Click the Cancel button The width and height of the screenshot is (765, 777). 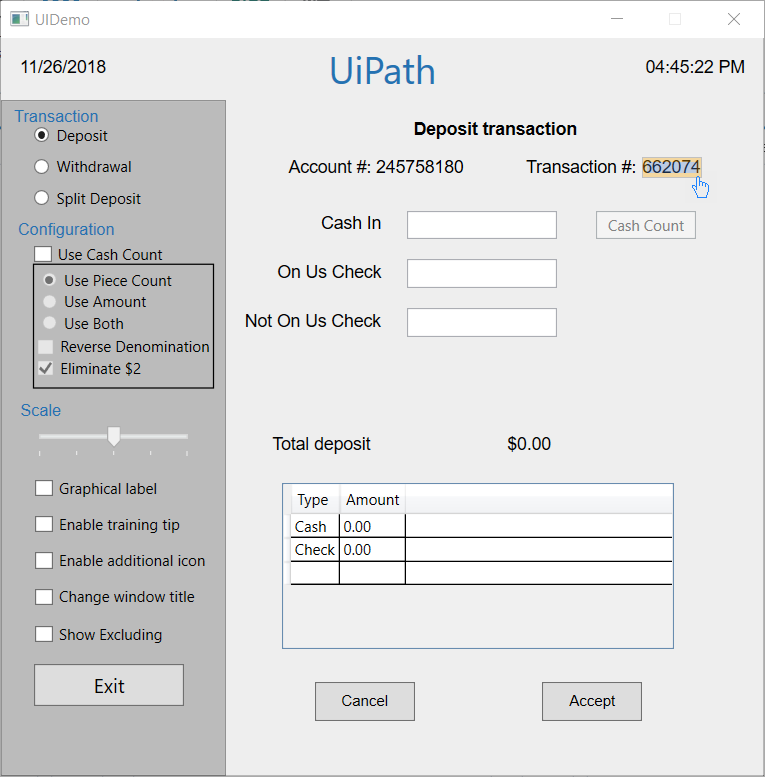tap(365, 701)
